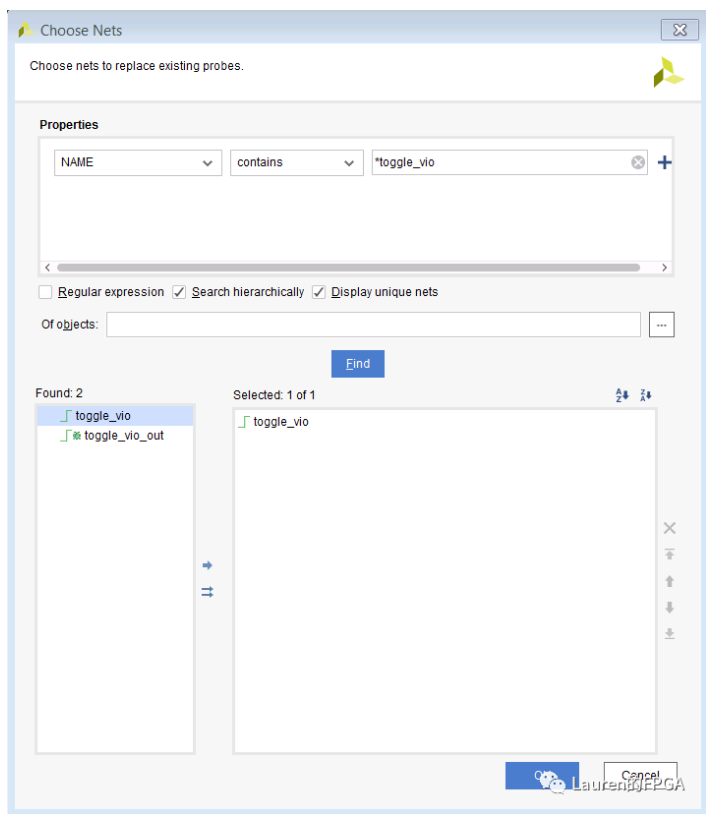This screenshot has height=822, width=715.
Task: Open the Of objects browse dialog
Action: 661,324
